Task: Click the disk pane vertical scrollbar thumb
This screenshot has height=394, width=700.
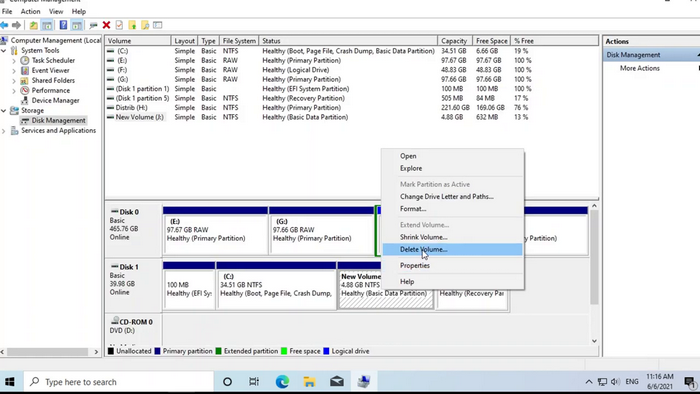Action: tap(594, 257)
